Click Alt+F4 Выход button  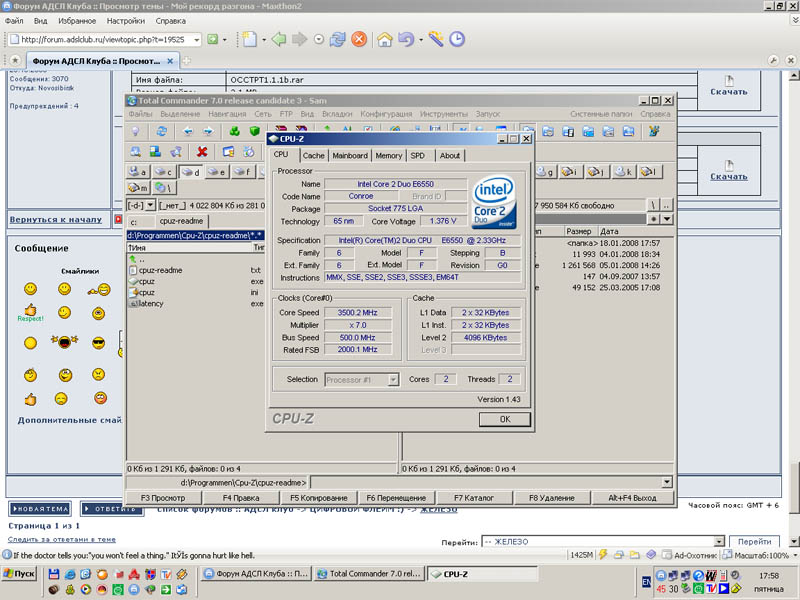pyautogui.click(x=632, y=498)
